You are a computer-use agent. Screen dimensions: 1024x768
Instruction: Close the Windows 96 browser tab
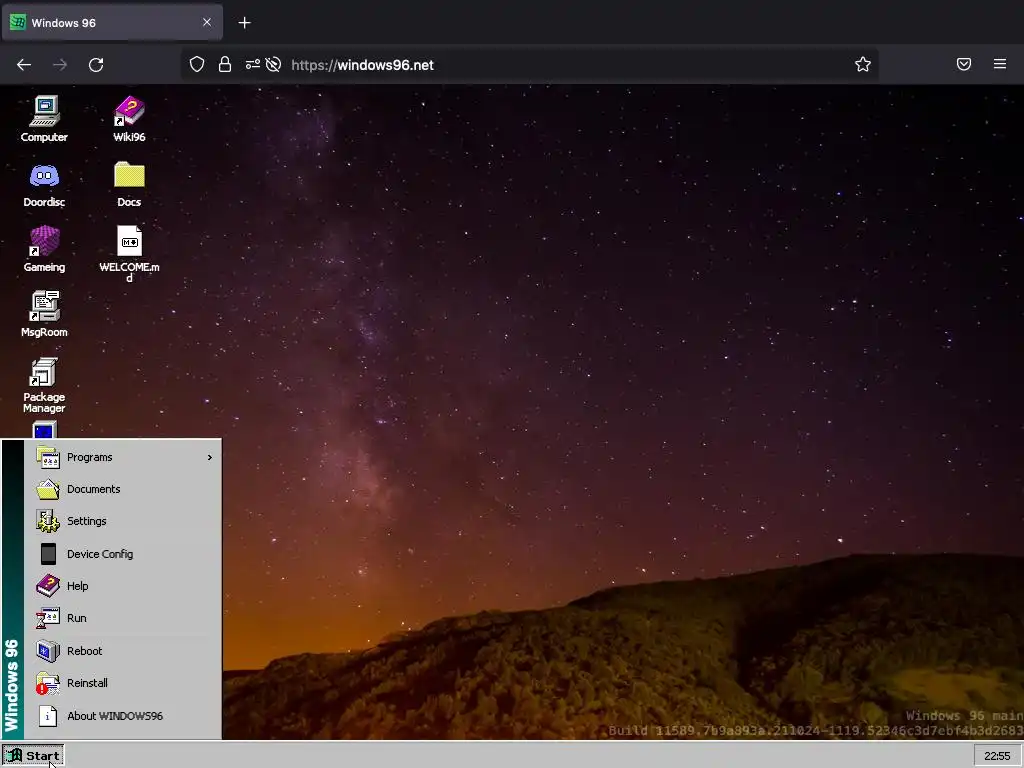(x=207, y=22)
